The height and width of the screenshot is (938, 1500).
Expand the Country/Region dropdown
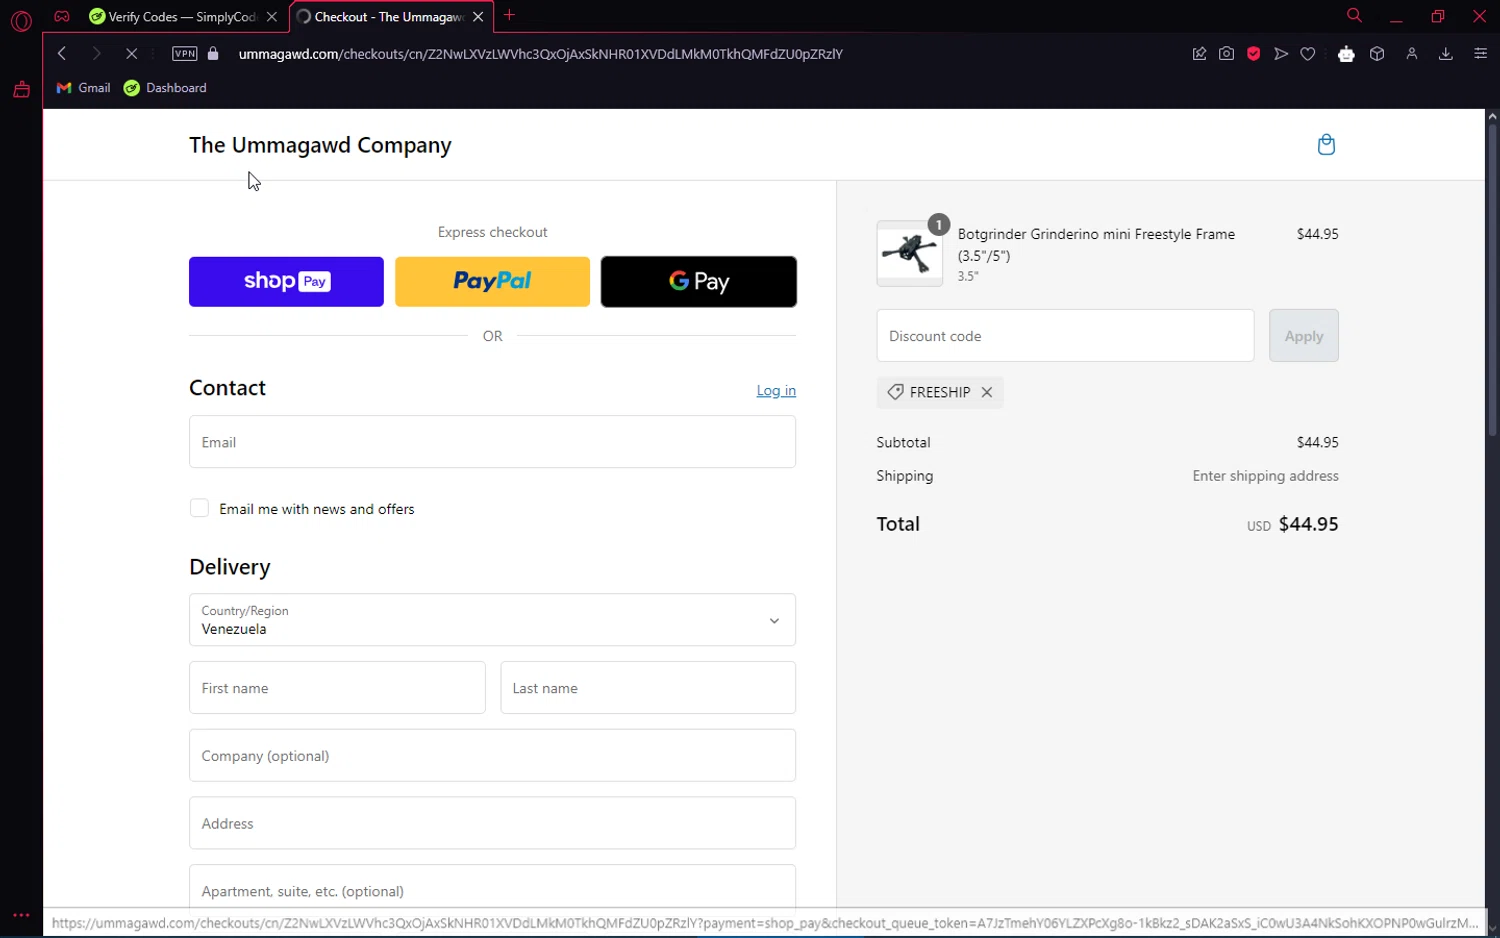click(x=492, y=620)
